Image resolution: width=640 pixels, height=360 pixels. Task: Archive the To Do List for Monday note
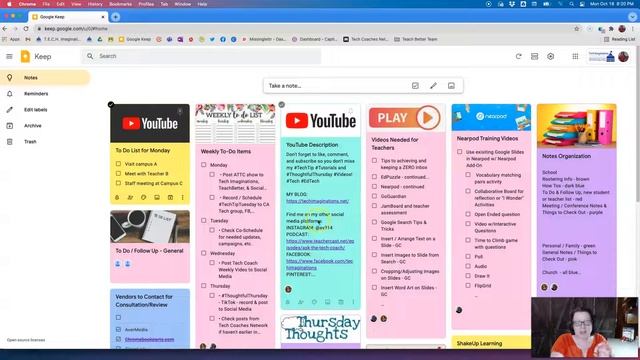tap(170, 198)
